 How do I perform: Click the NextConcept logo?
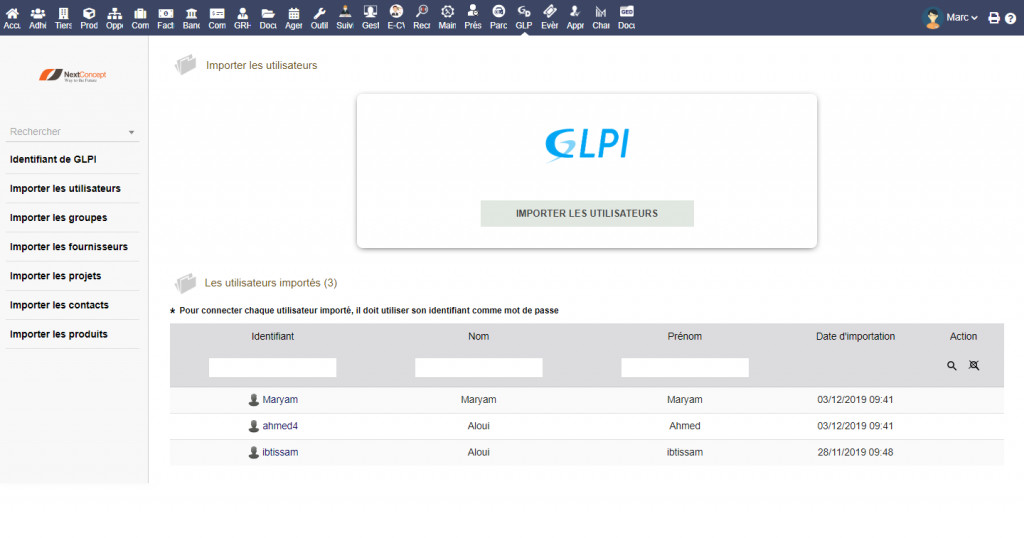tap(72, 76)
